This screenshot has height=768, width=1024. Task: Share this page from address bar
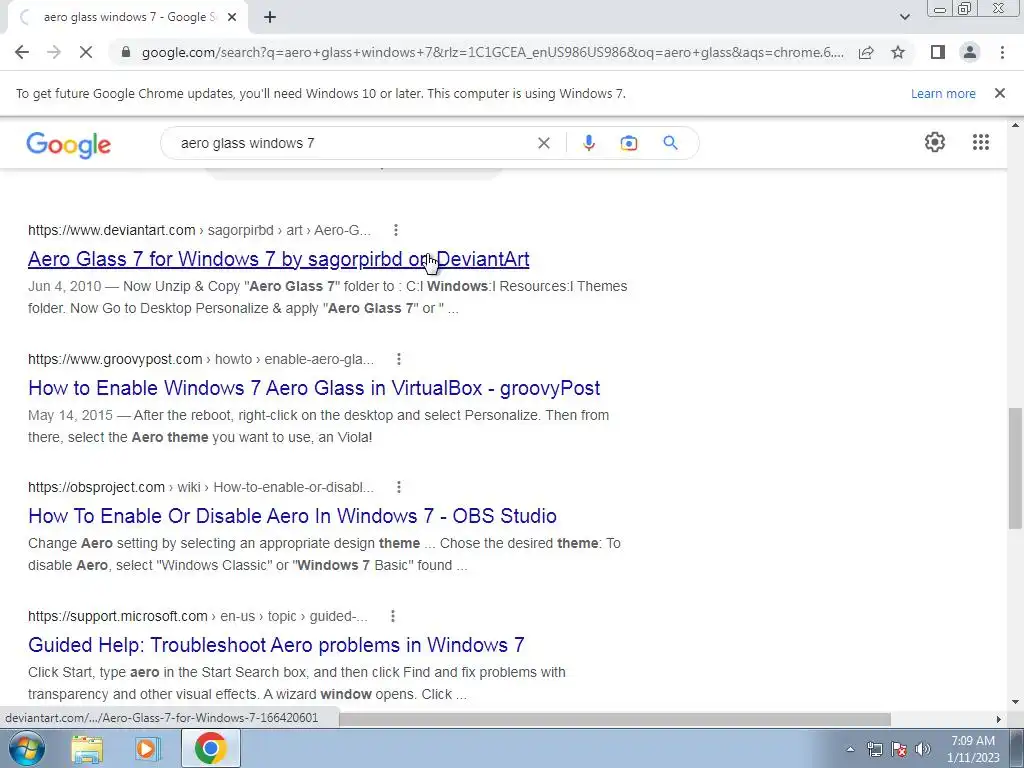point(866,52)
